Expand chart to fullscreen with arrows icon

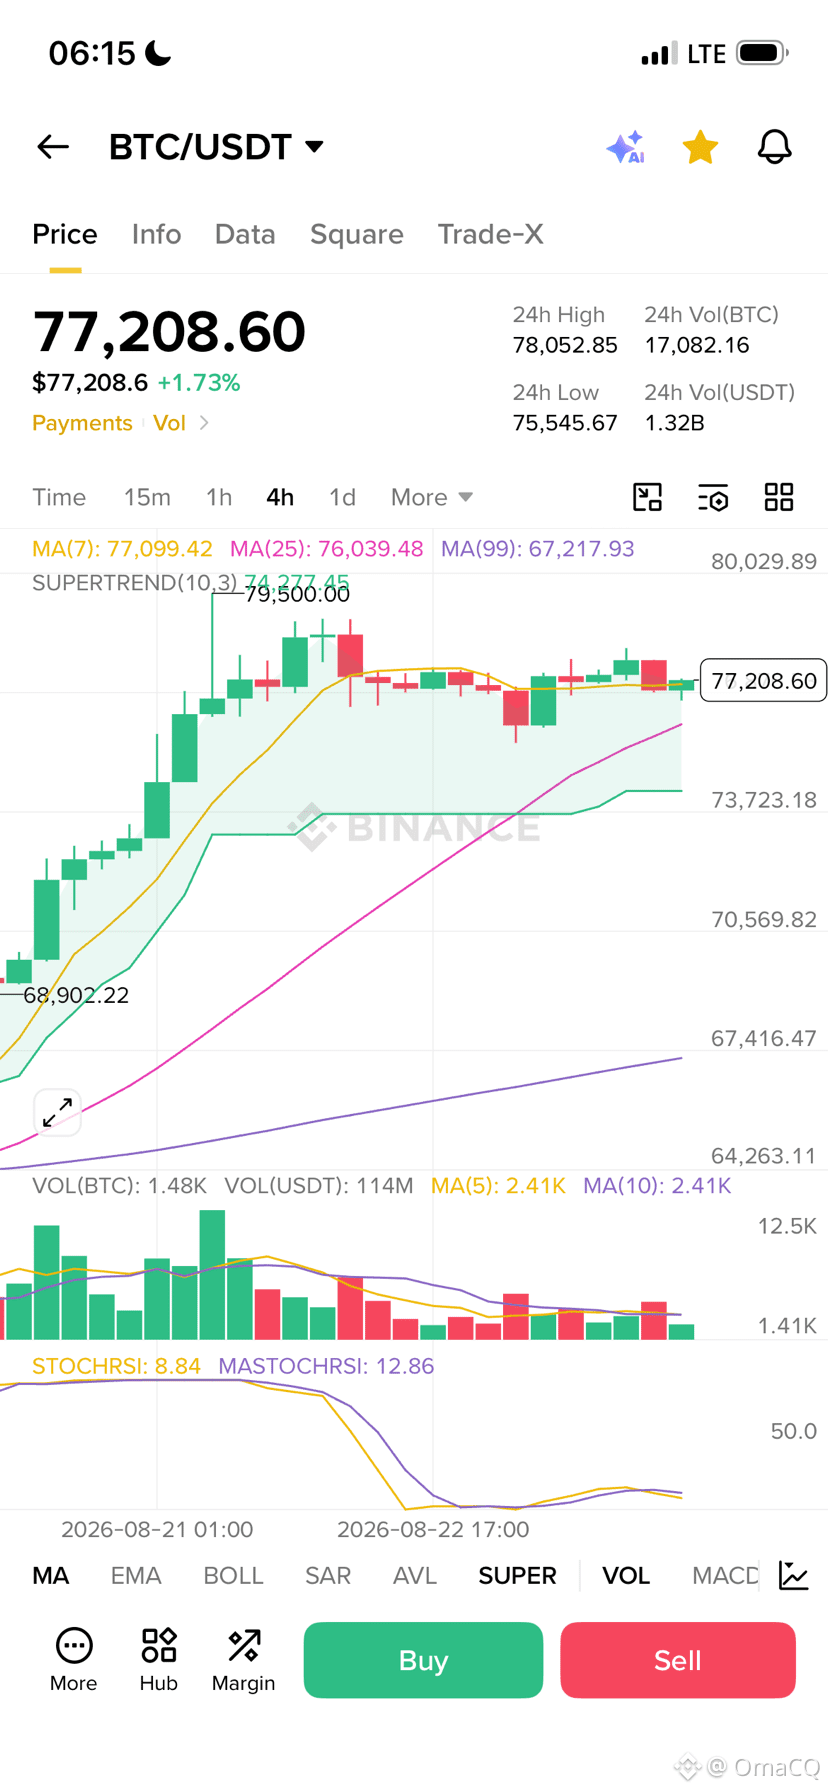pyautogui.click(x=58, y=1111)
